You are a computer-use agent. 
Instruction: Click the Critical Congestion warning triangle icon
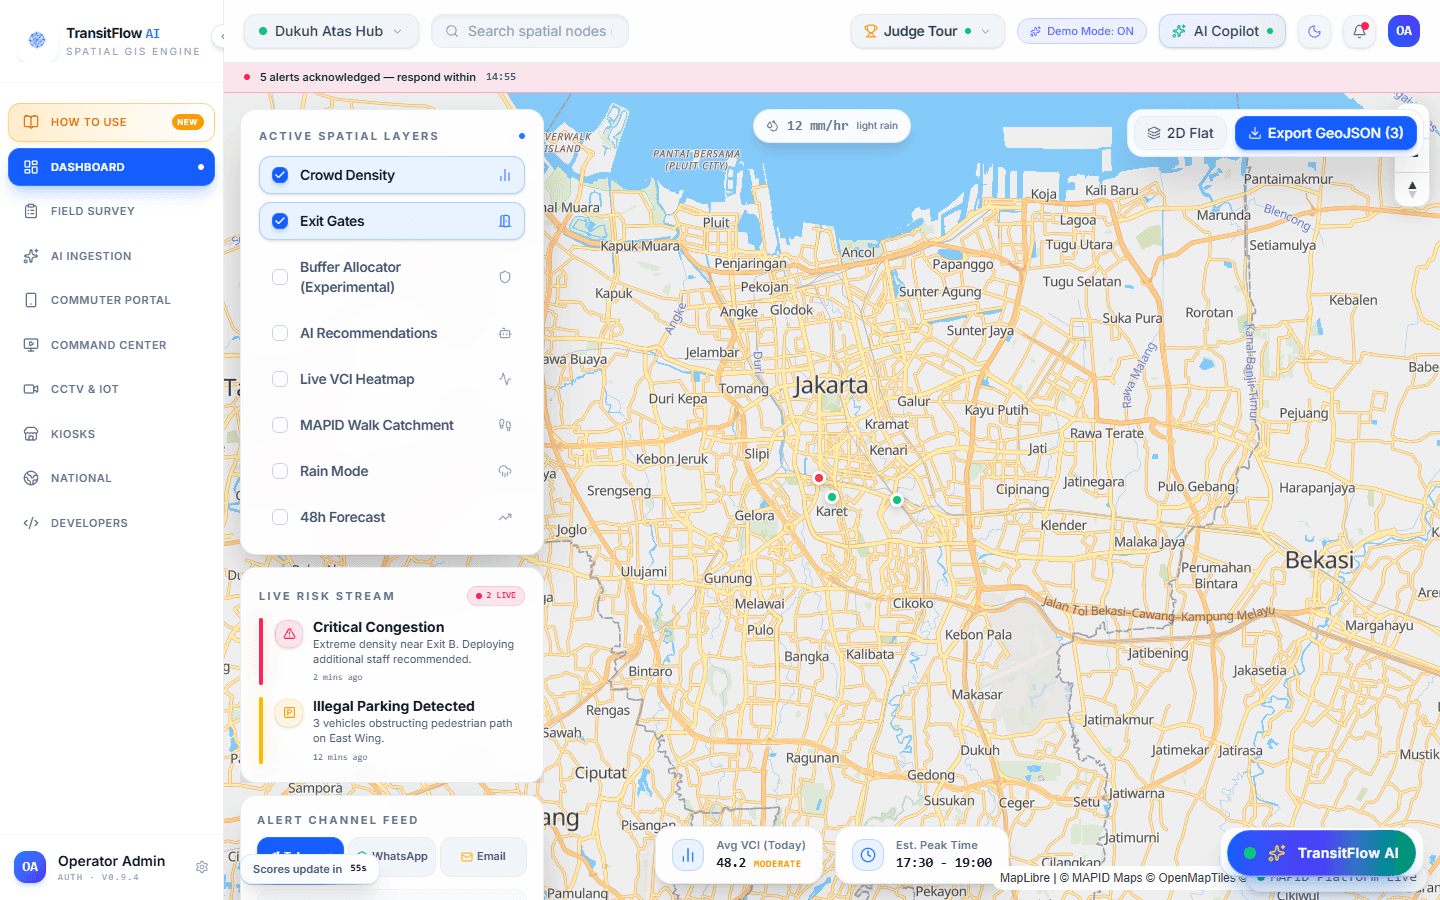coord(289,634)
